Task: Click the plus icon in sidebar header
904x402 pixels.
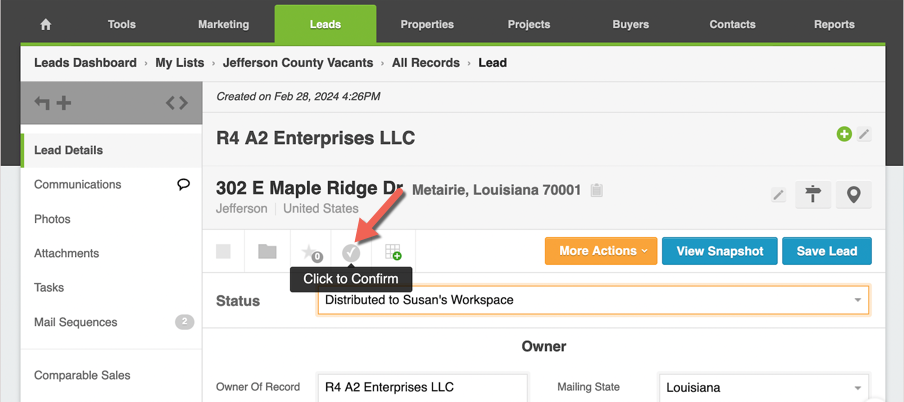Action: click(x=63, y=102)
